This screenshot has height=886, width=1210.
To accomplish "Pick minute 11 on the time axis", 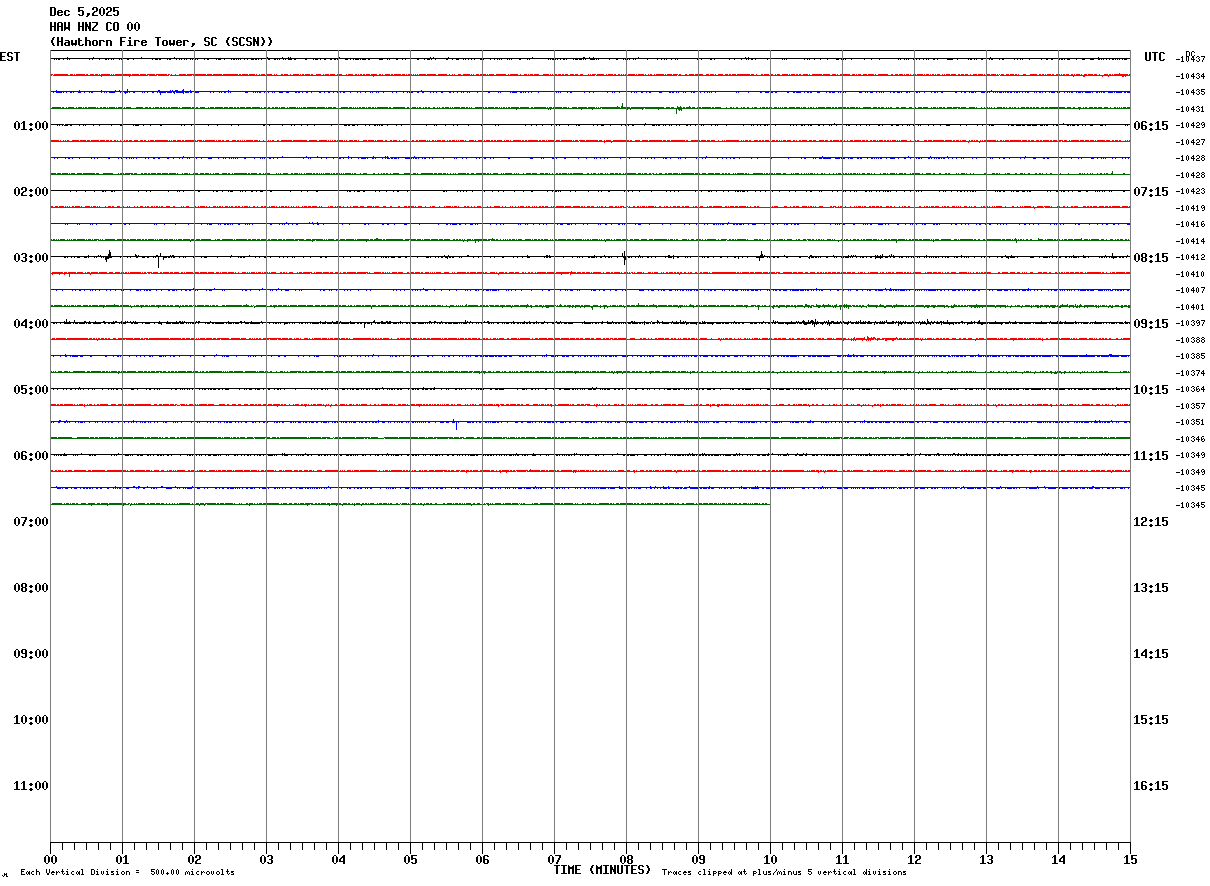I will tap(842, 860).
